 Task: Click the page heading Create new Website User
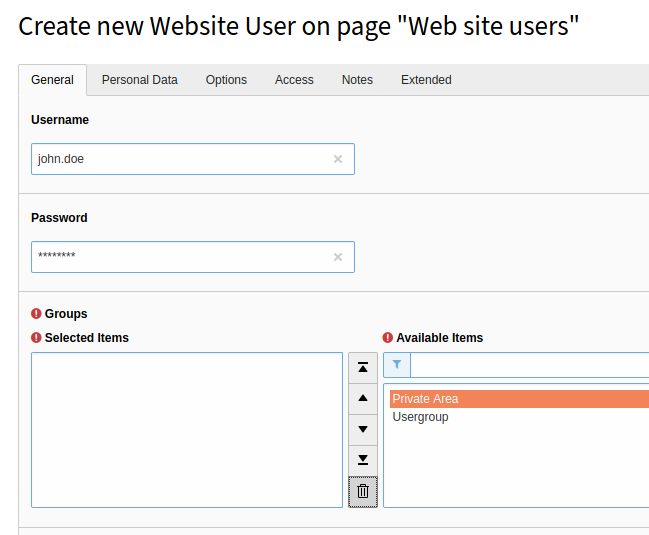coord(298,26)
